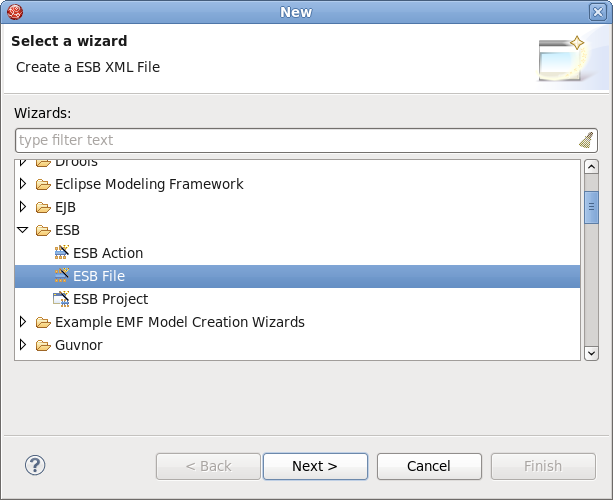Click the Example EMF Model folder icon
613x500 pixels.
point(43,322)
